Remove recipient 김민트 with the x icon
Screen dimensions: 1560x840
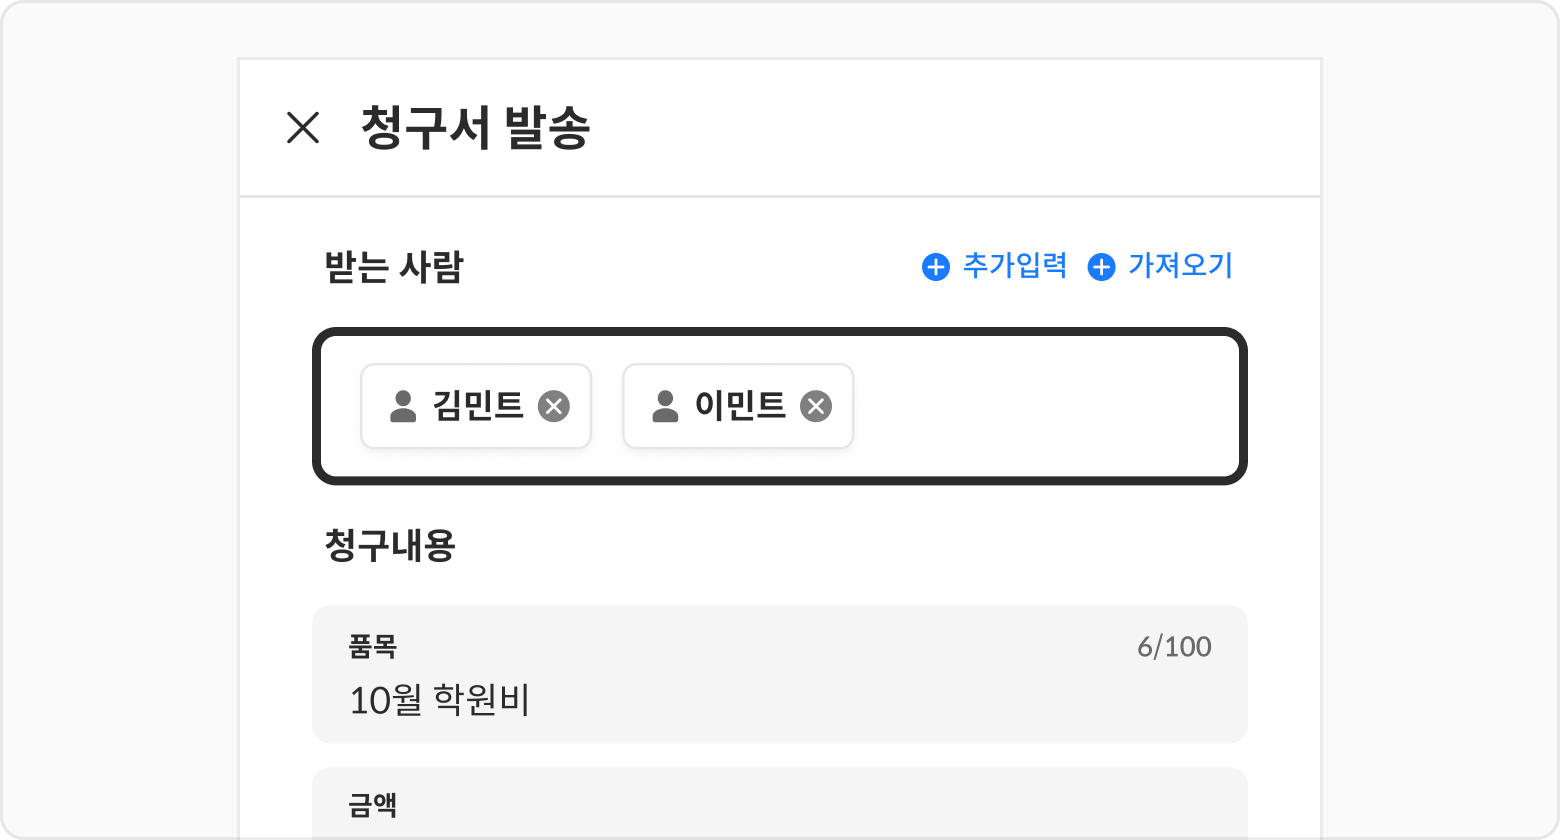pos(554,406)
